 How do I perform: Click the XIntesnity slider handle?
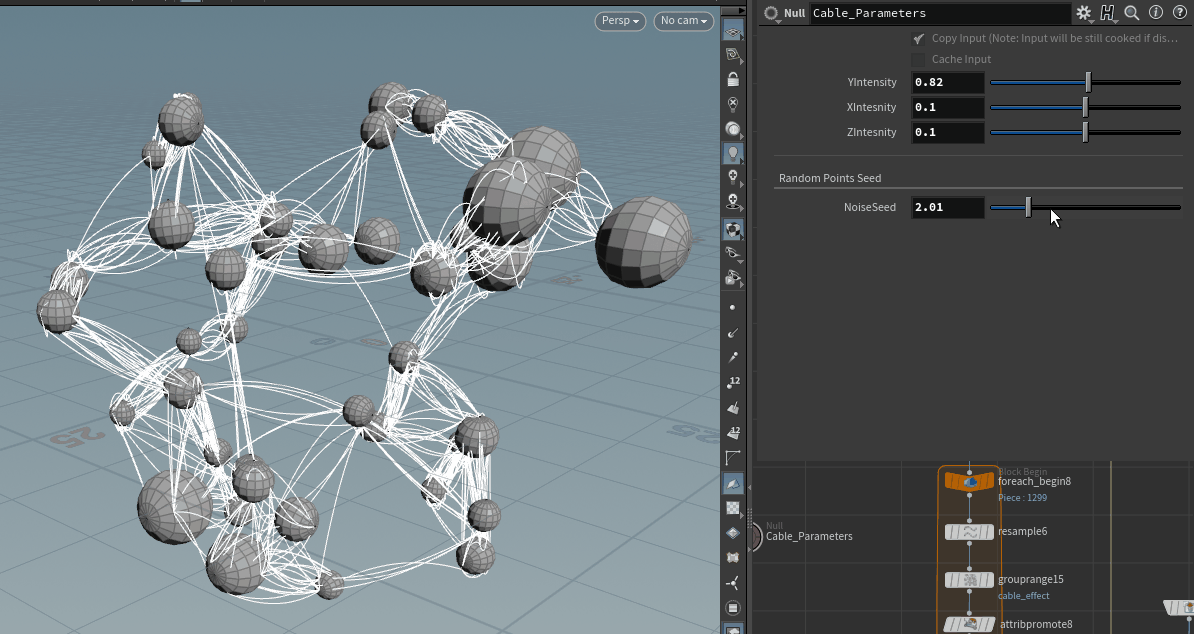pyautogui.click(x=1085, y=107)
